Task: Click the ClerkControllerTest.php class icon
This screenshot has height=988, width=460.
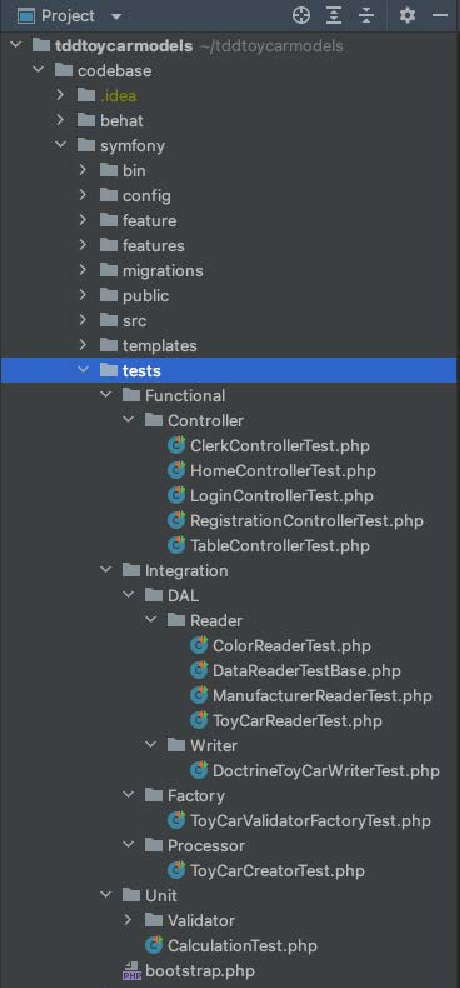Action: tap(176, 445)
